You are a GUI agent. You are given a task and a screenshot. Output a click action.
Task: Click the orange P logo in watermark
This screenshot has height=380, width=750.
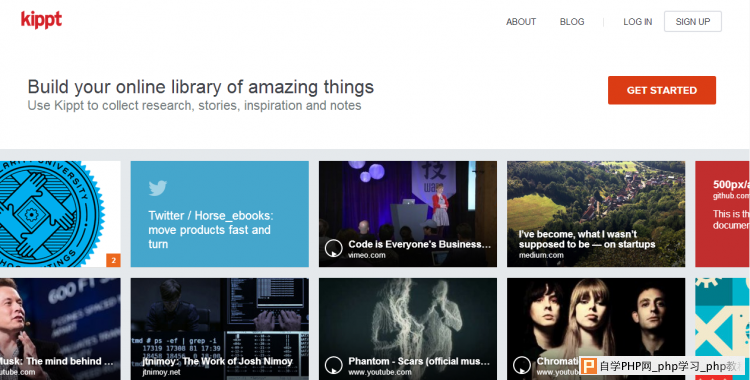click(x=589, y=366)
